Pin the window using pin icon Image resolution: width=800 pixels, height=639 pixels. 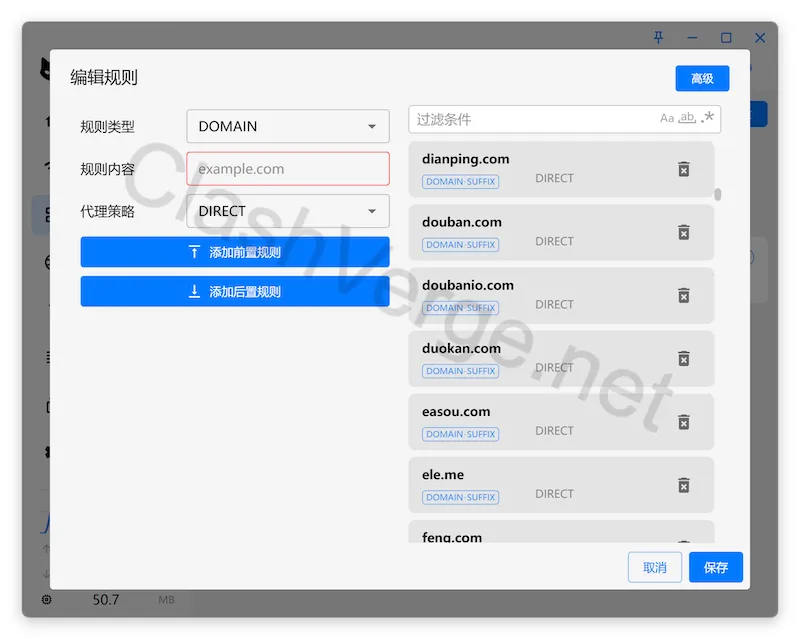658,37
